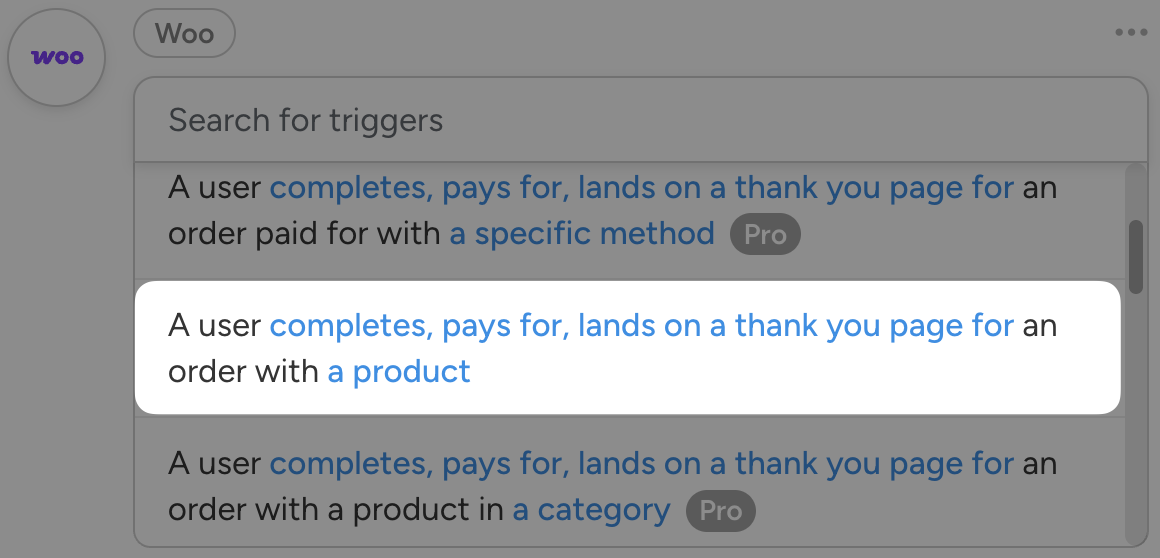Click 'order with a product in' text
The height and width of the screenshot is (558, 1160).
[336, 511]
